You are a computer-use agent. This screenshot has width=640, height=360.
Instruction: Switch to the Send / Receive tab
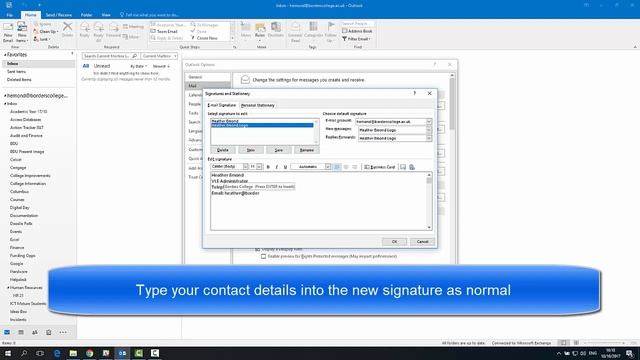tap(58, 15)
